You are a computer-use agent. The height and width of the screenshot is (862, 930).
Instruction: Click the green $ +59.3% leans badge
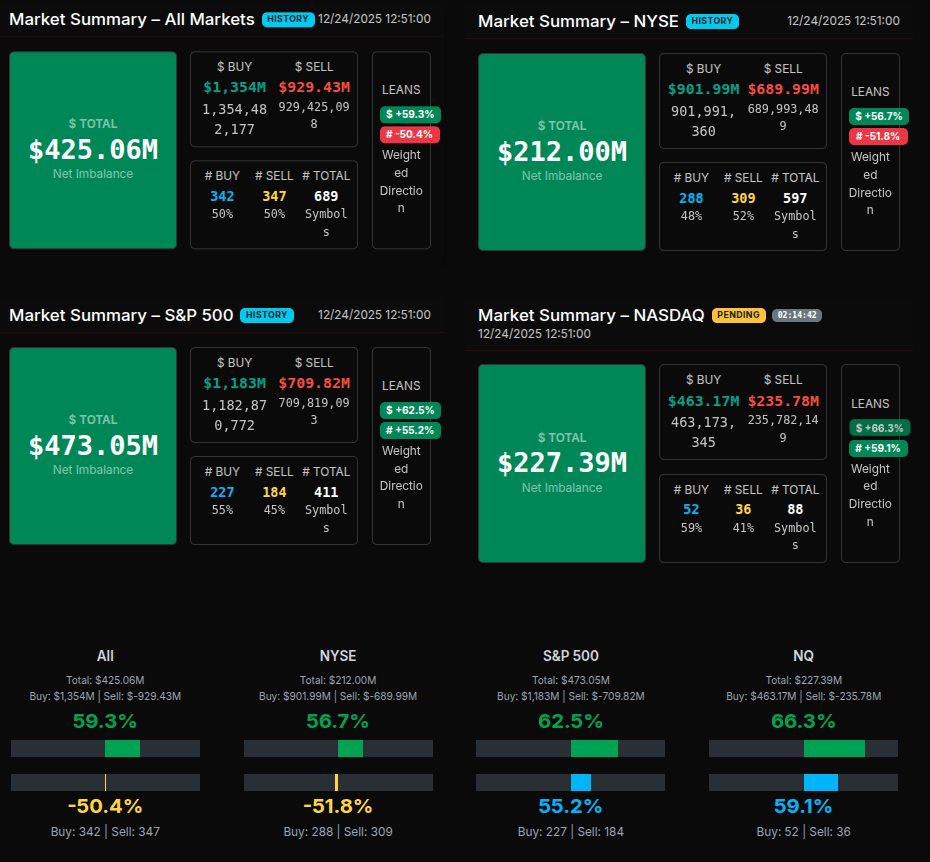click(x=410, y=114)
